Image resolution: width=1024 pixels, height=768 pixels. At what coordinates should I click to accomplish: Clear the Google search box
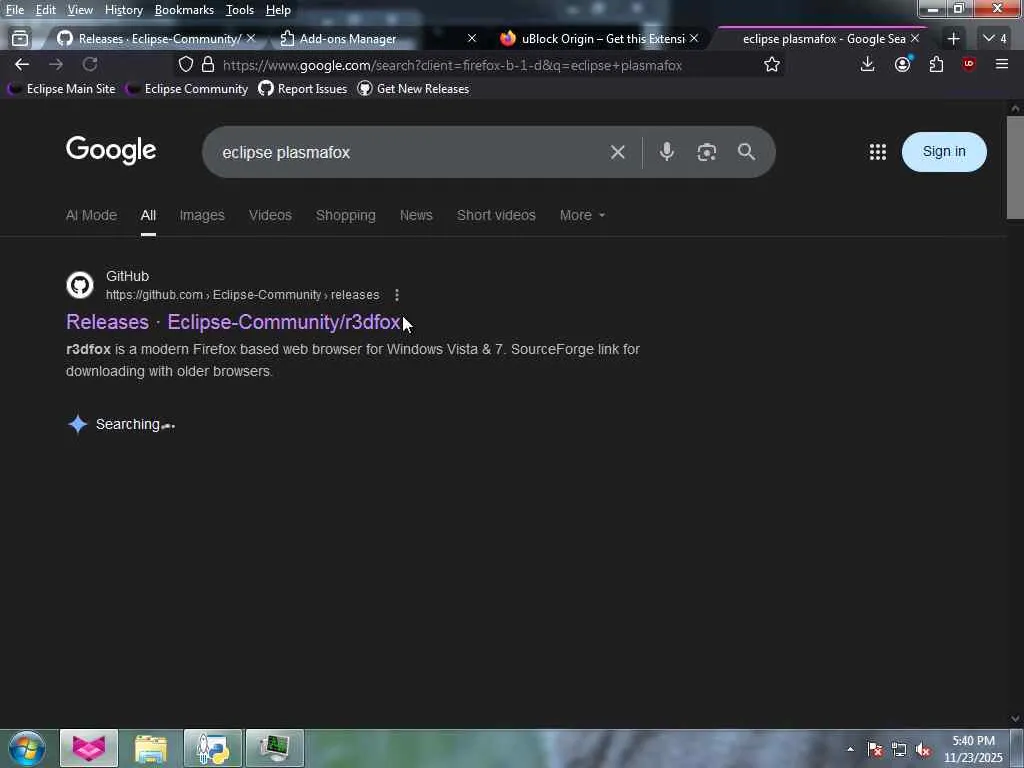click(x=617, y=153)
